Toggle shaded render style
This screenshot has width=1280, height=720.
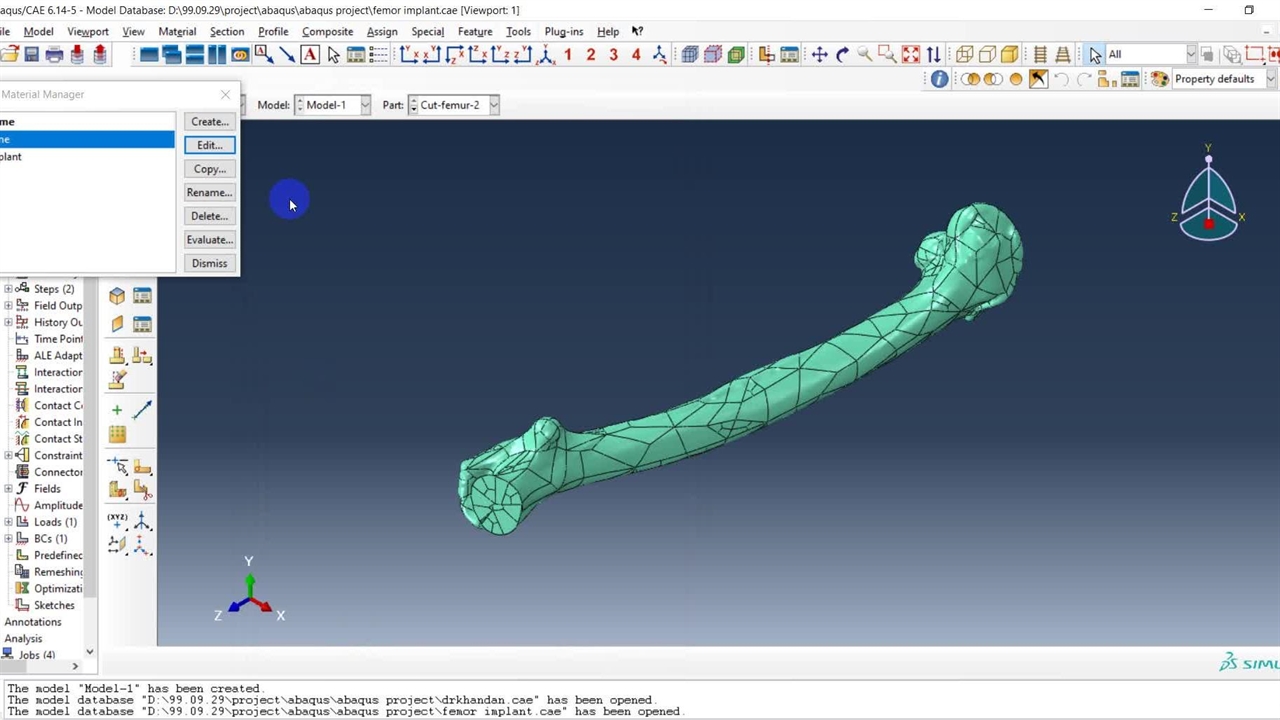[x=1010, y=55]
